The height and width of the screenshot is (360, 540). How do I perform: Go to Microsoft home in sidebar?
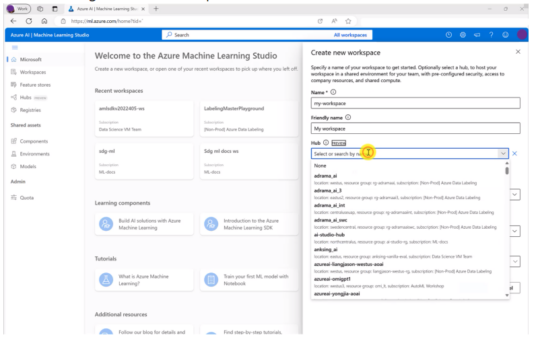30,60
